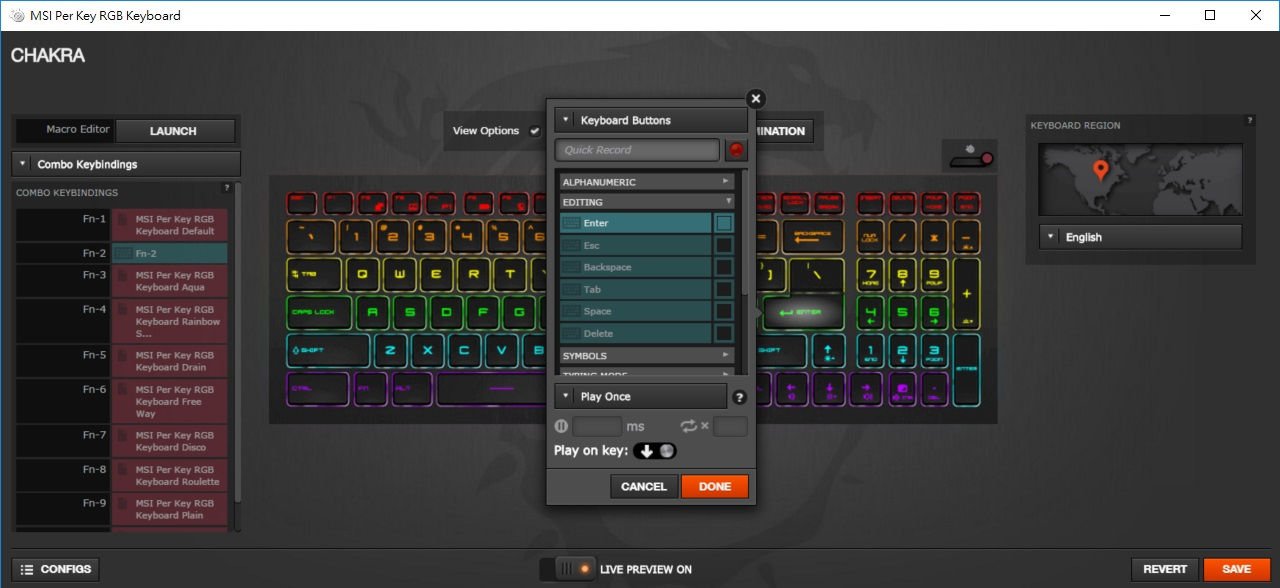The width and height of the screenshot is (1280, 588).
Task: Open the Play Once playback dropdown
Action: coord(640,397)
